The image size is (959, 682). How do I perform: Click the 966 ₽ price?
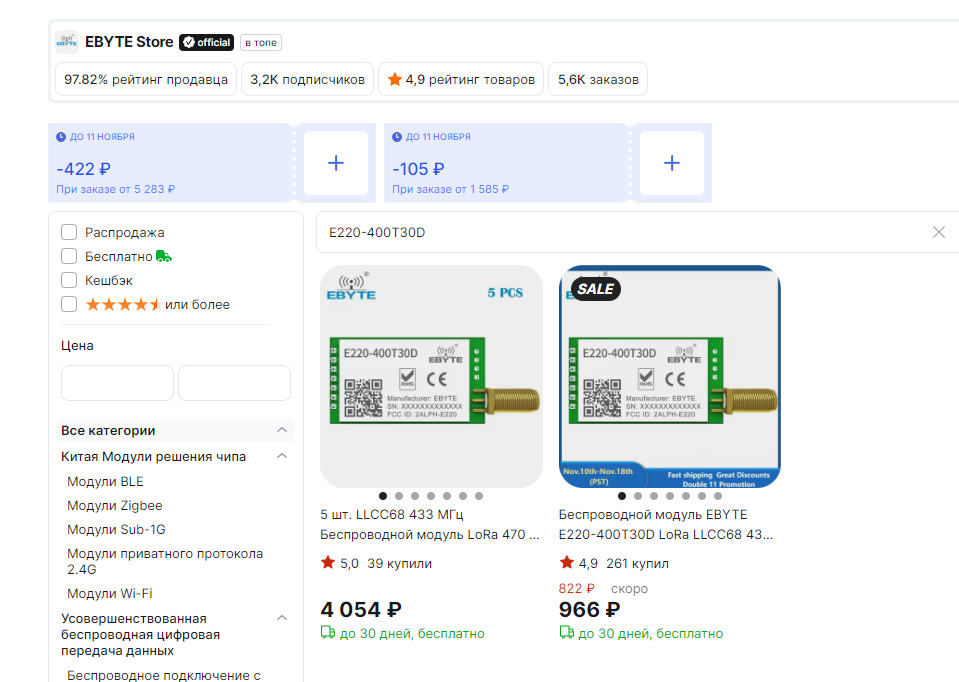[589, 609]
